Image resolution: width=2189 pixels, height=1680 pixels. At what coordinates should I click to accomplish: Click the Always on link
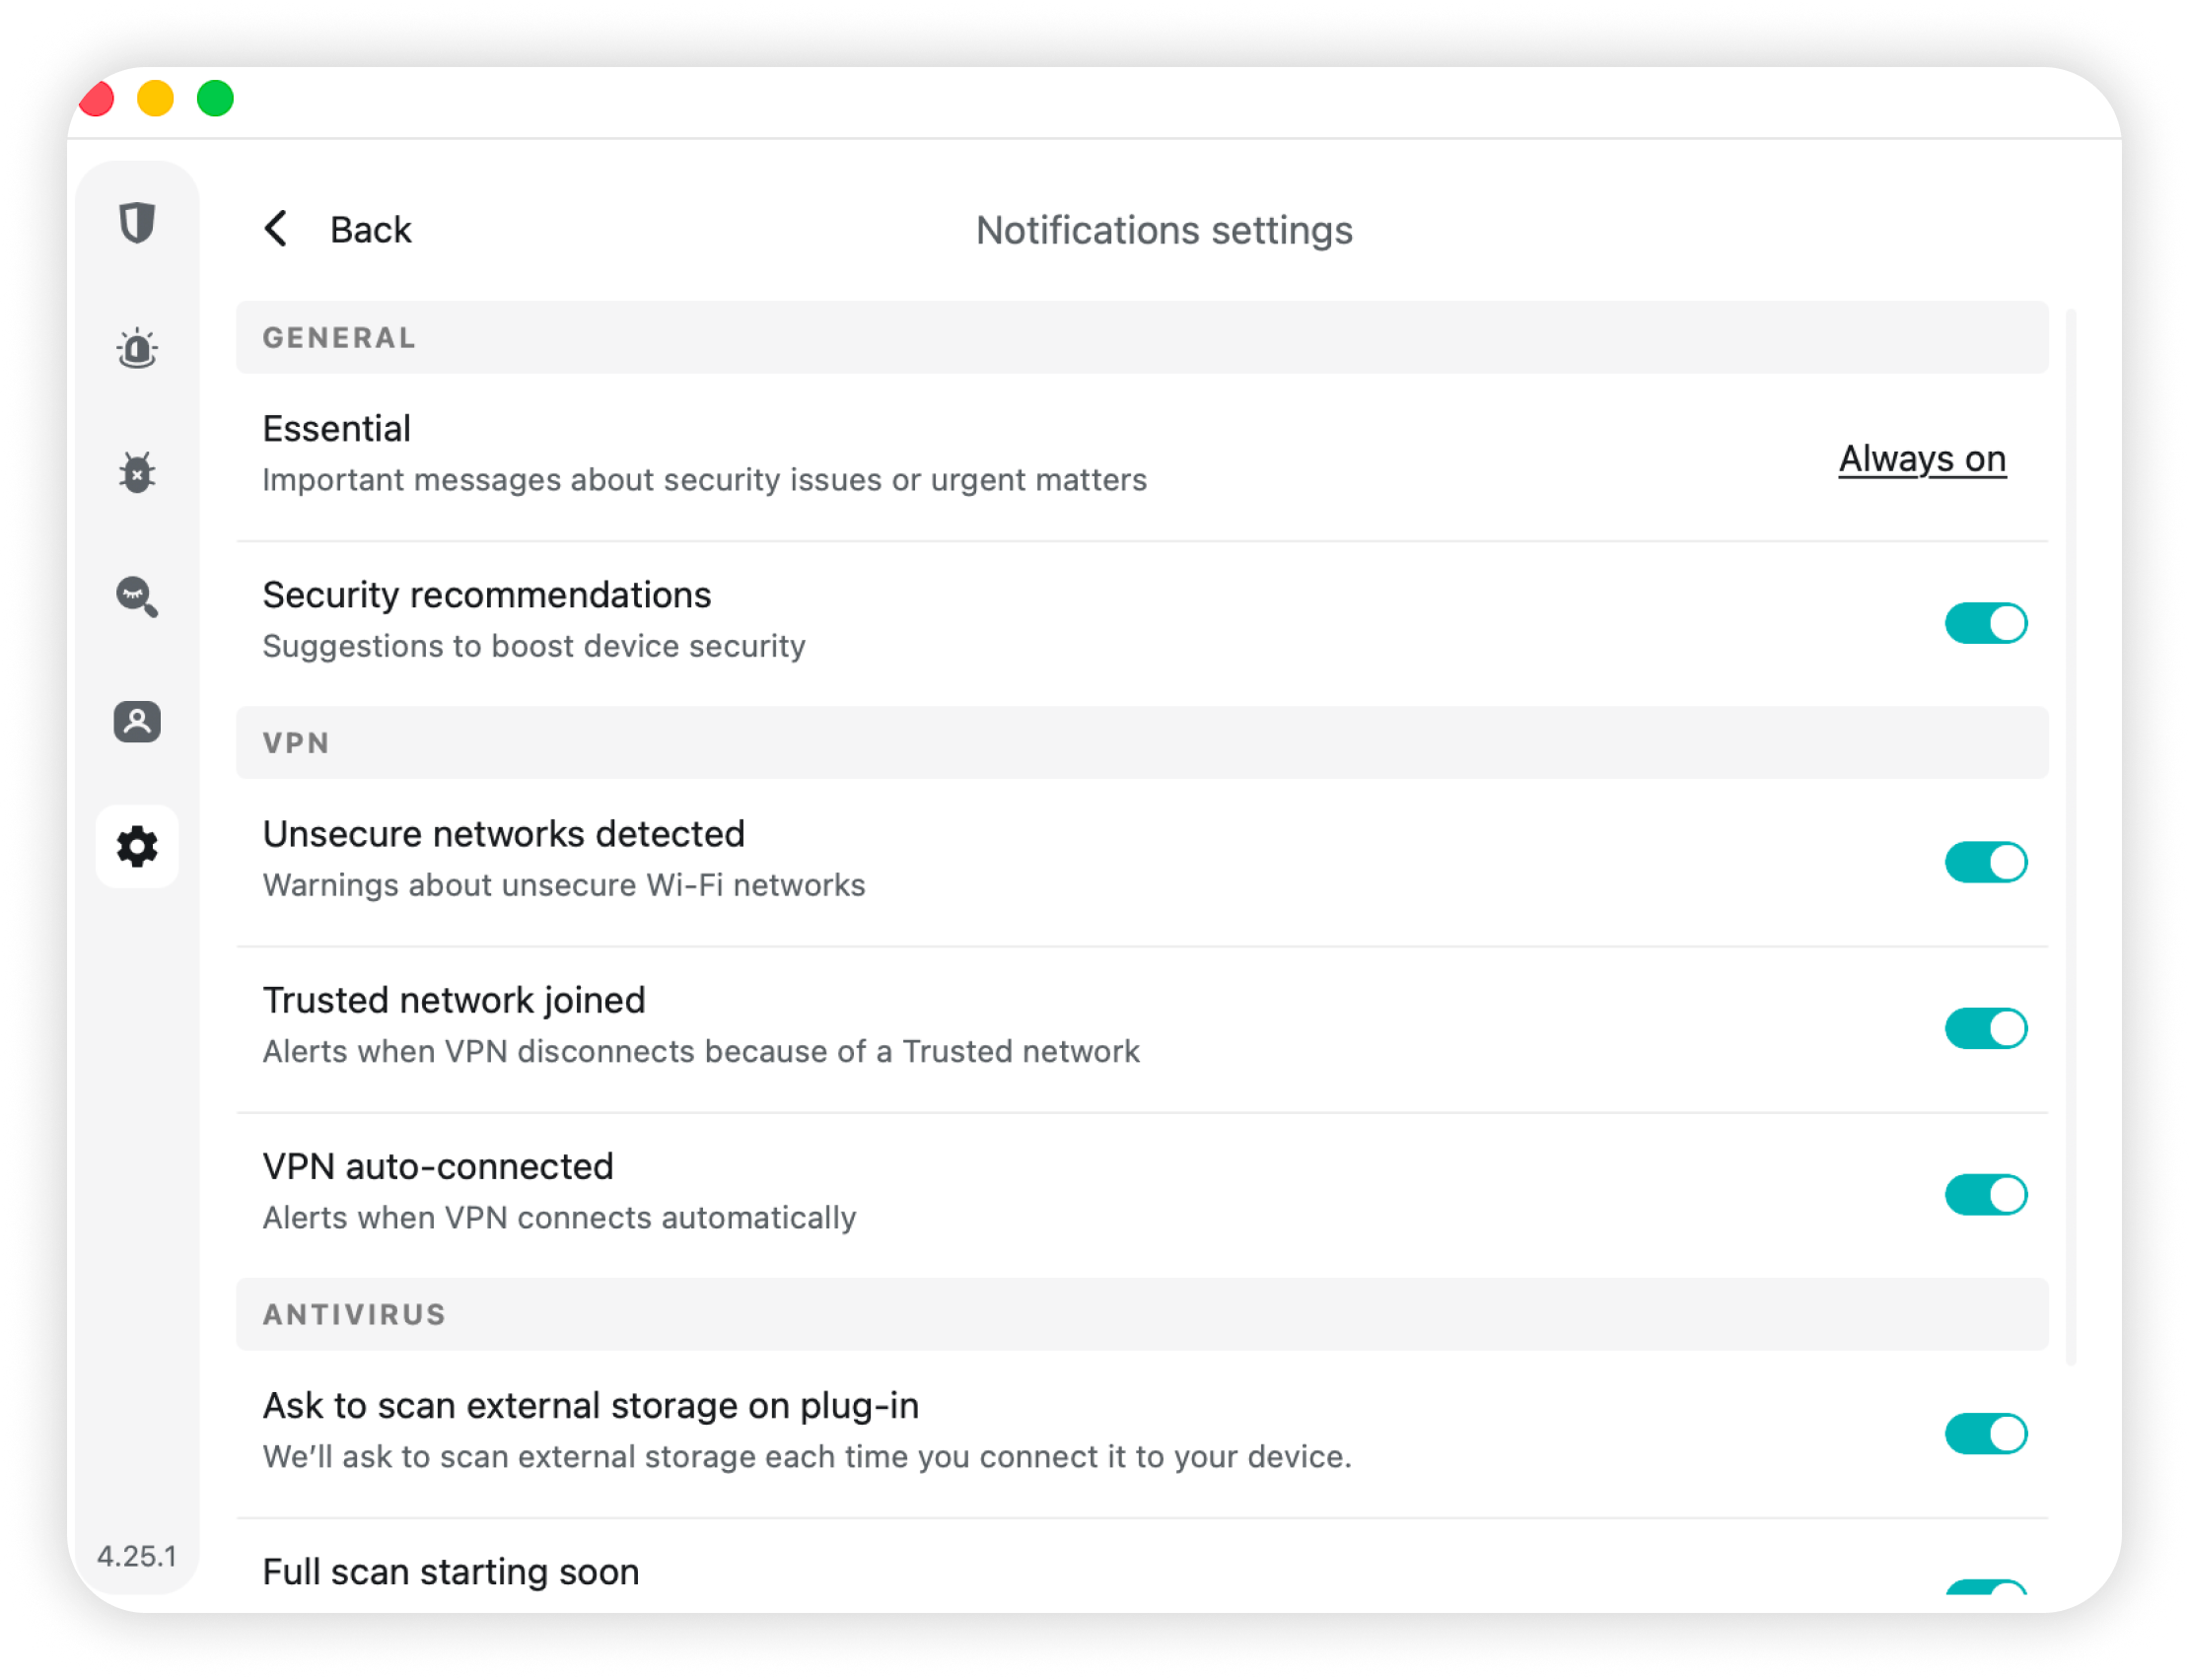click(1921, 459)
